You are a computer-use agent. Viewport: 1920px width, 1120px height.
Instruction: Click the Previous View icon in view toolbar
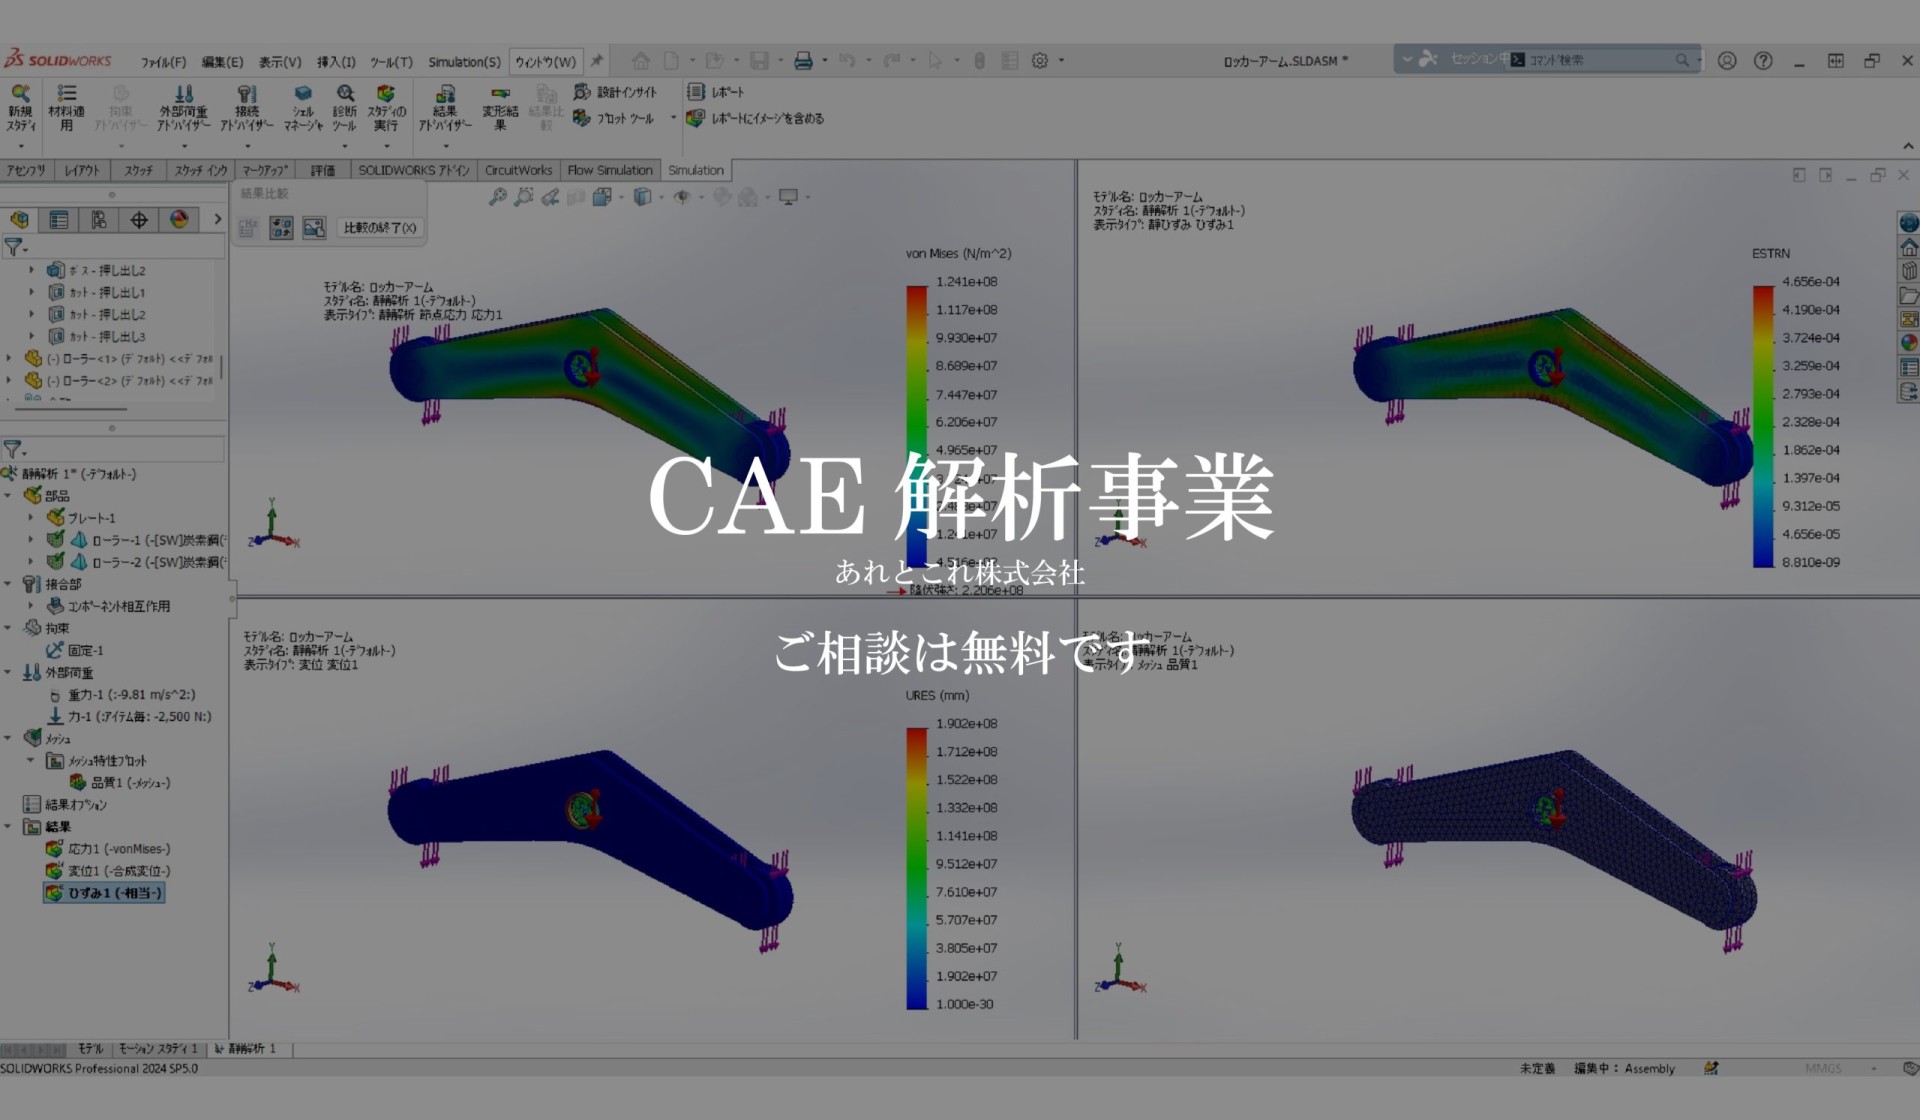pyautogui.click(x=550, y=197)
